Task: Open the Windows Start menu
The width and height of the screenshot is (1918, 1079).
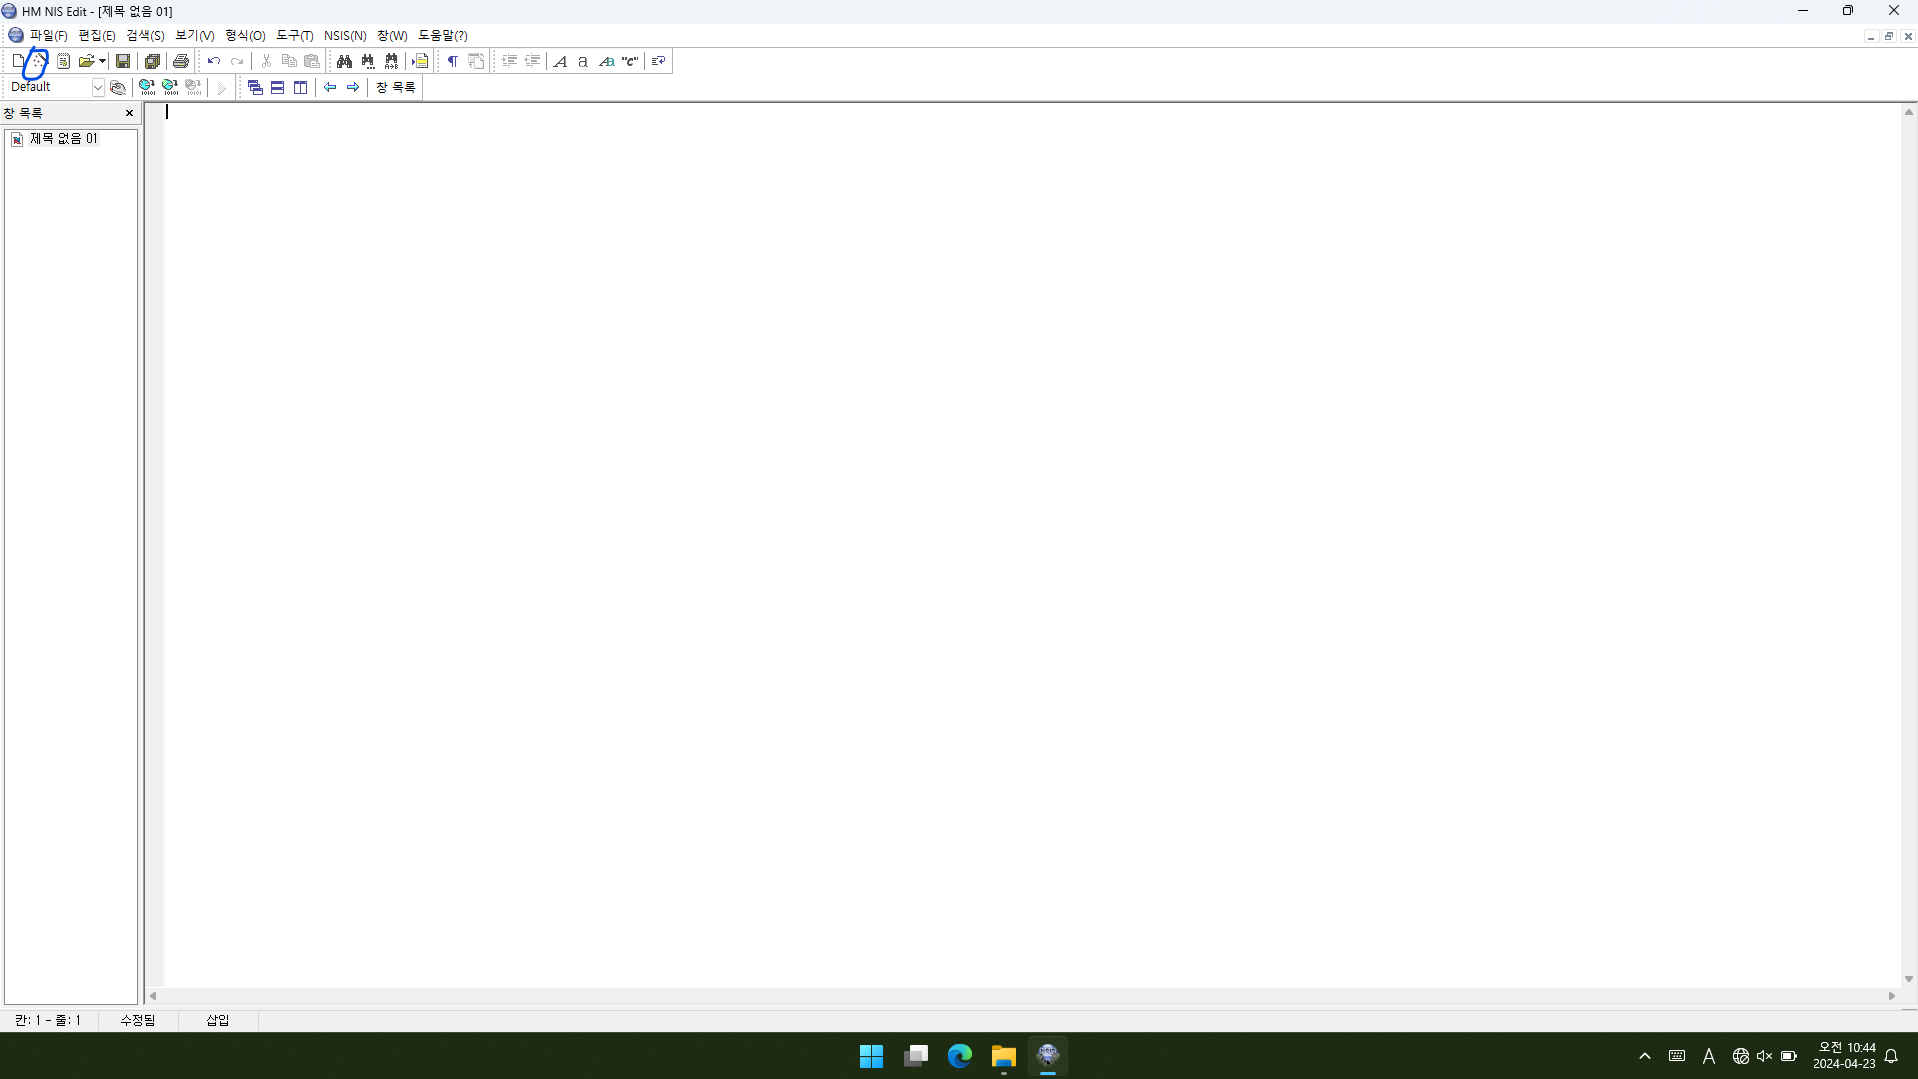Action: [871, 1056]
